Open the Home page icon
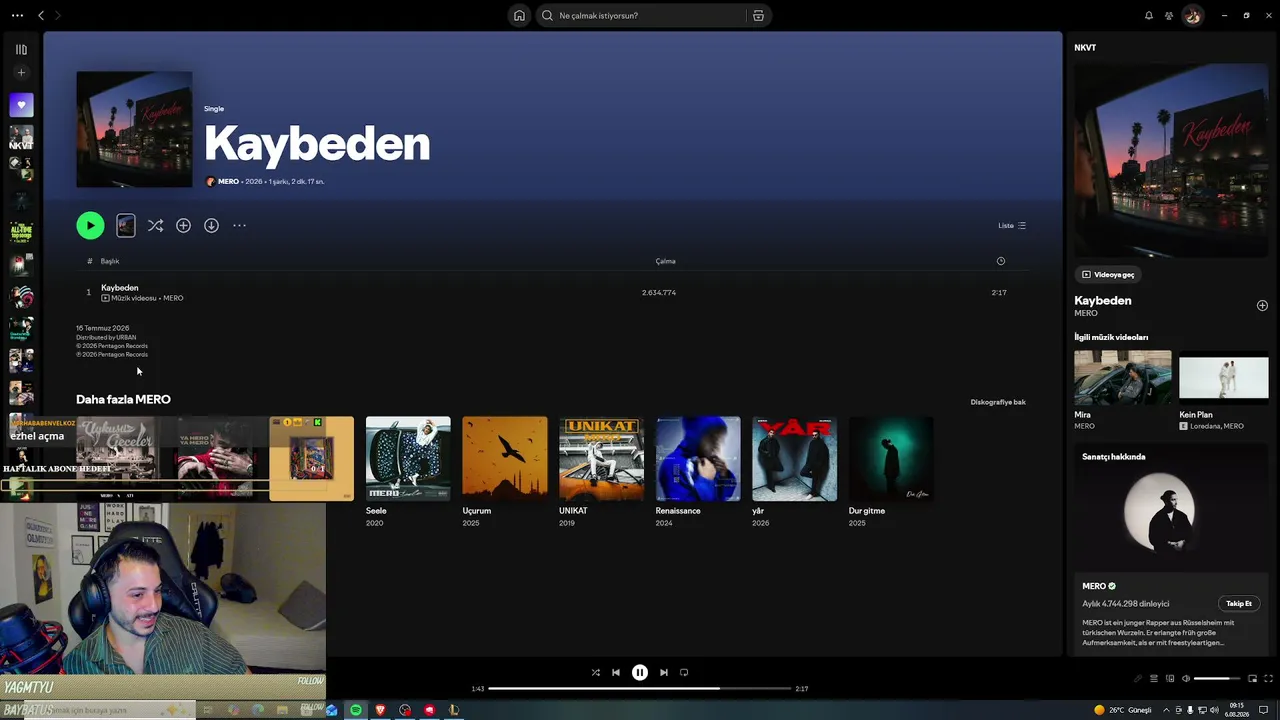This screenshot has width=1280, height=720. 519,16
